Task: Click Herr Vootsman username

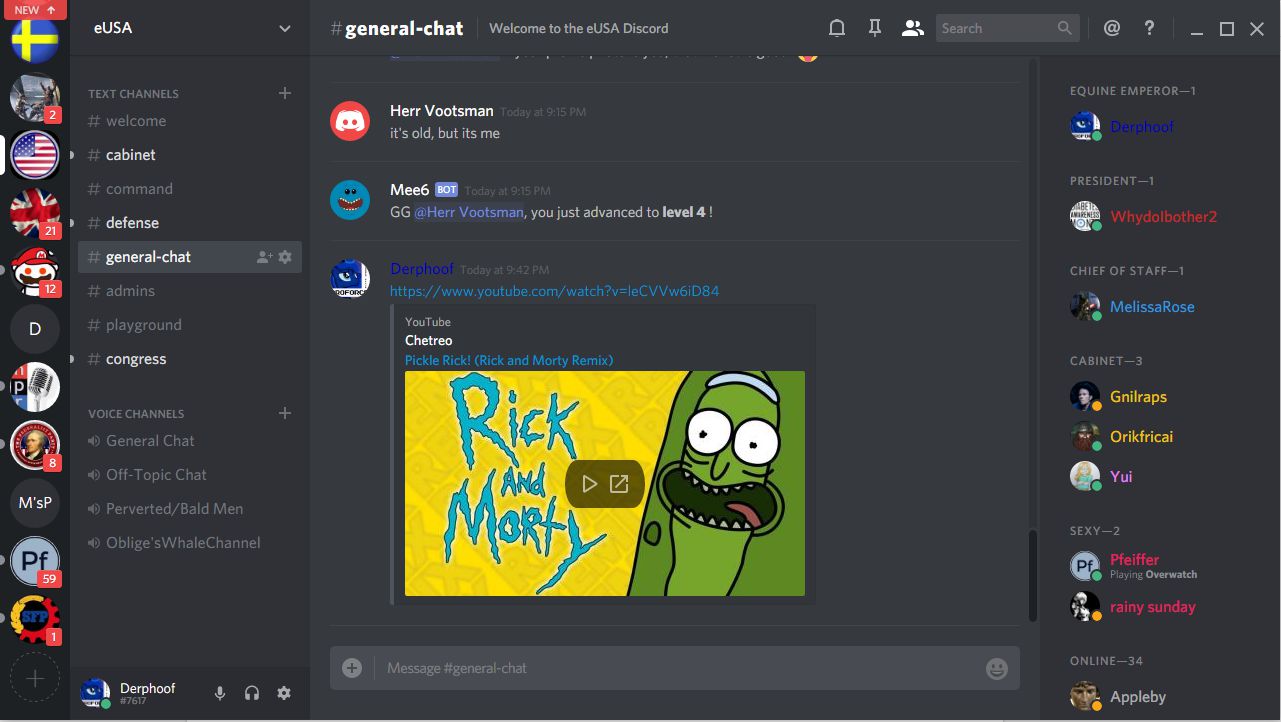Action: pyautogui.click(x=442, y=111)
